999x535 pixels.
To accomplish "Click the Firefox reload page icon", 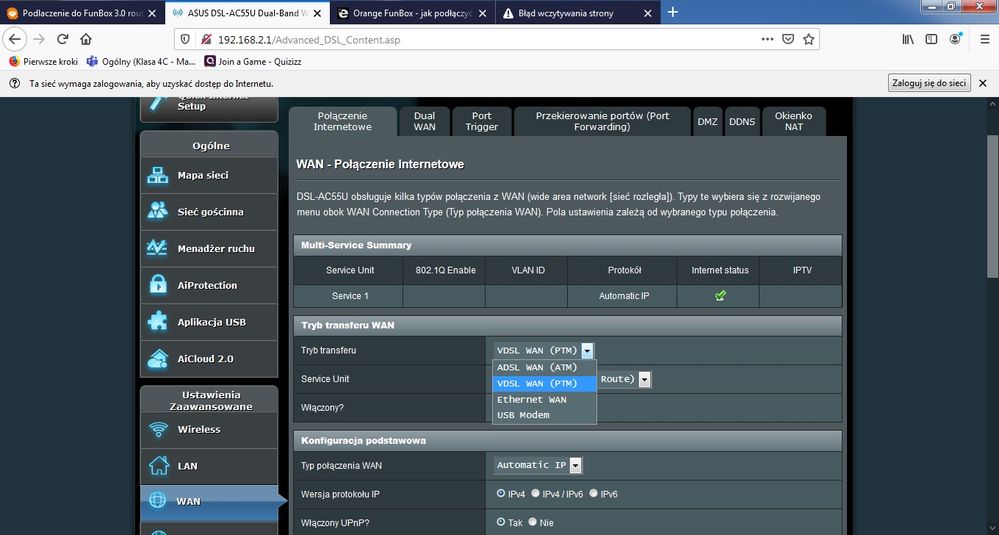I will 62,39.
